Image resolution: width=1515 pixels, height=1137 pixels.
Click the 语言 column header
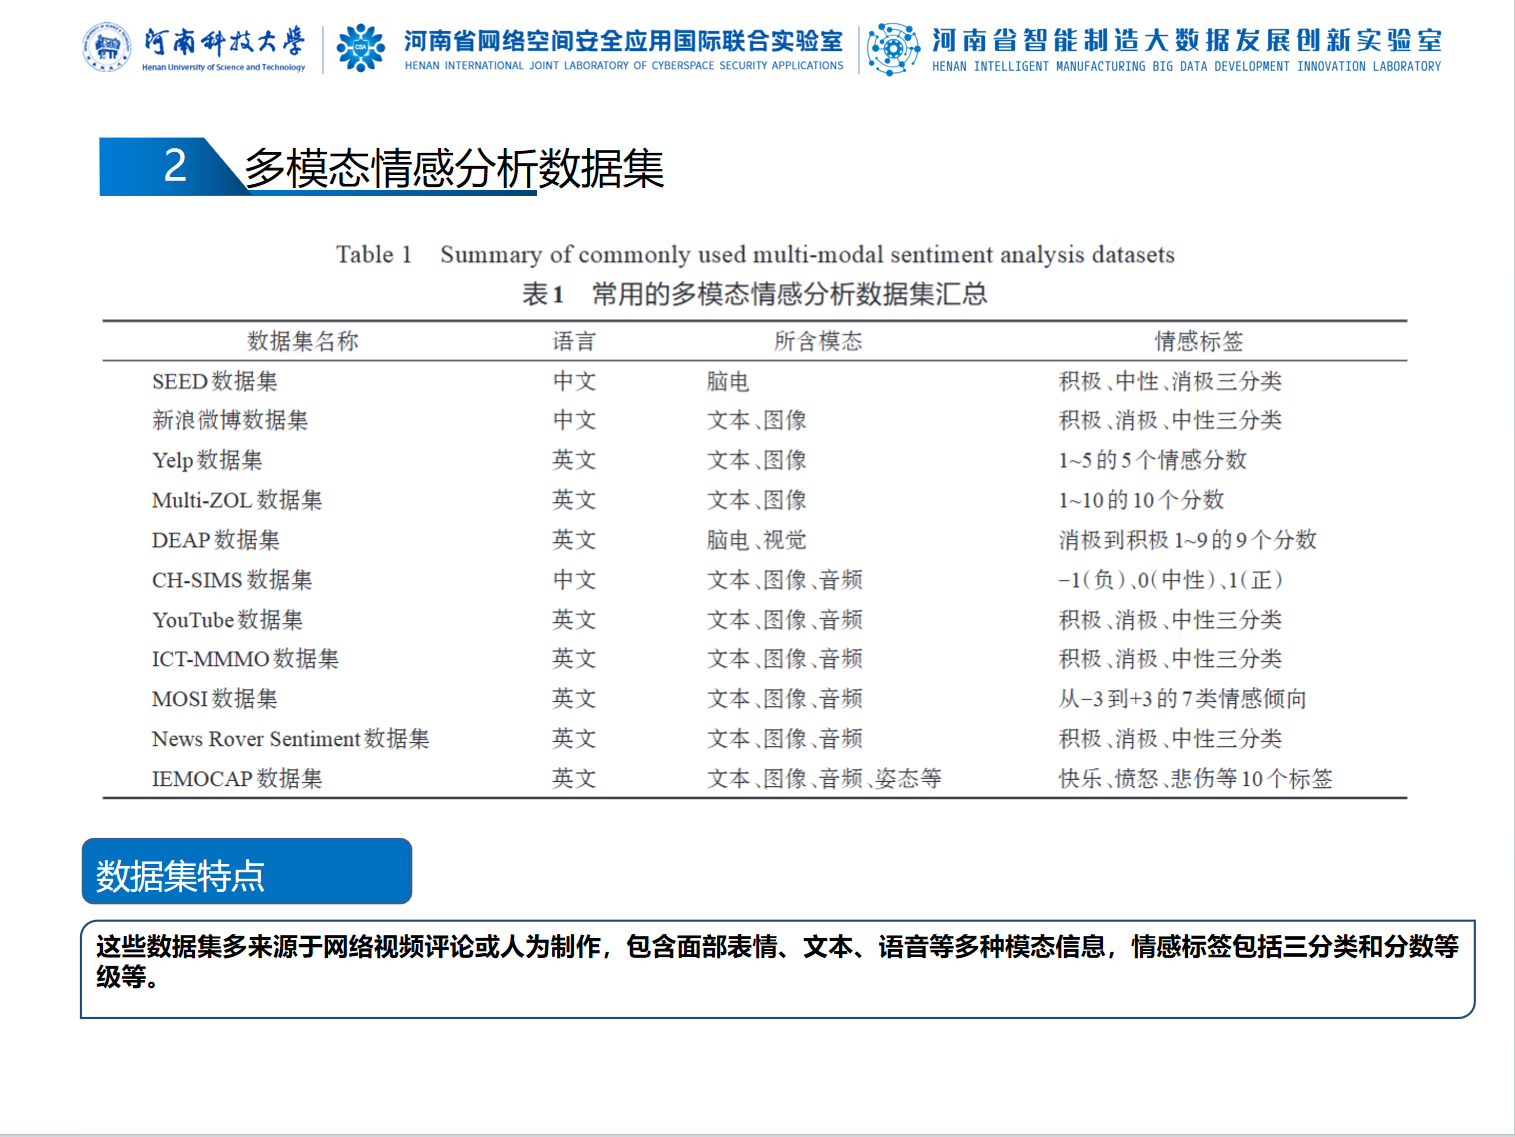(x=575, y=341)
